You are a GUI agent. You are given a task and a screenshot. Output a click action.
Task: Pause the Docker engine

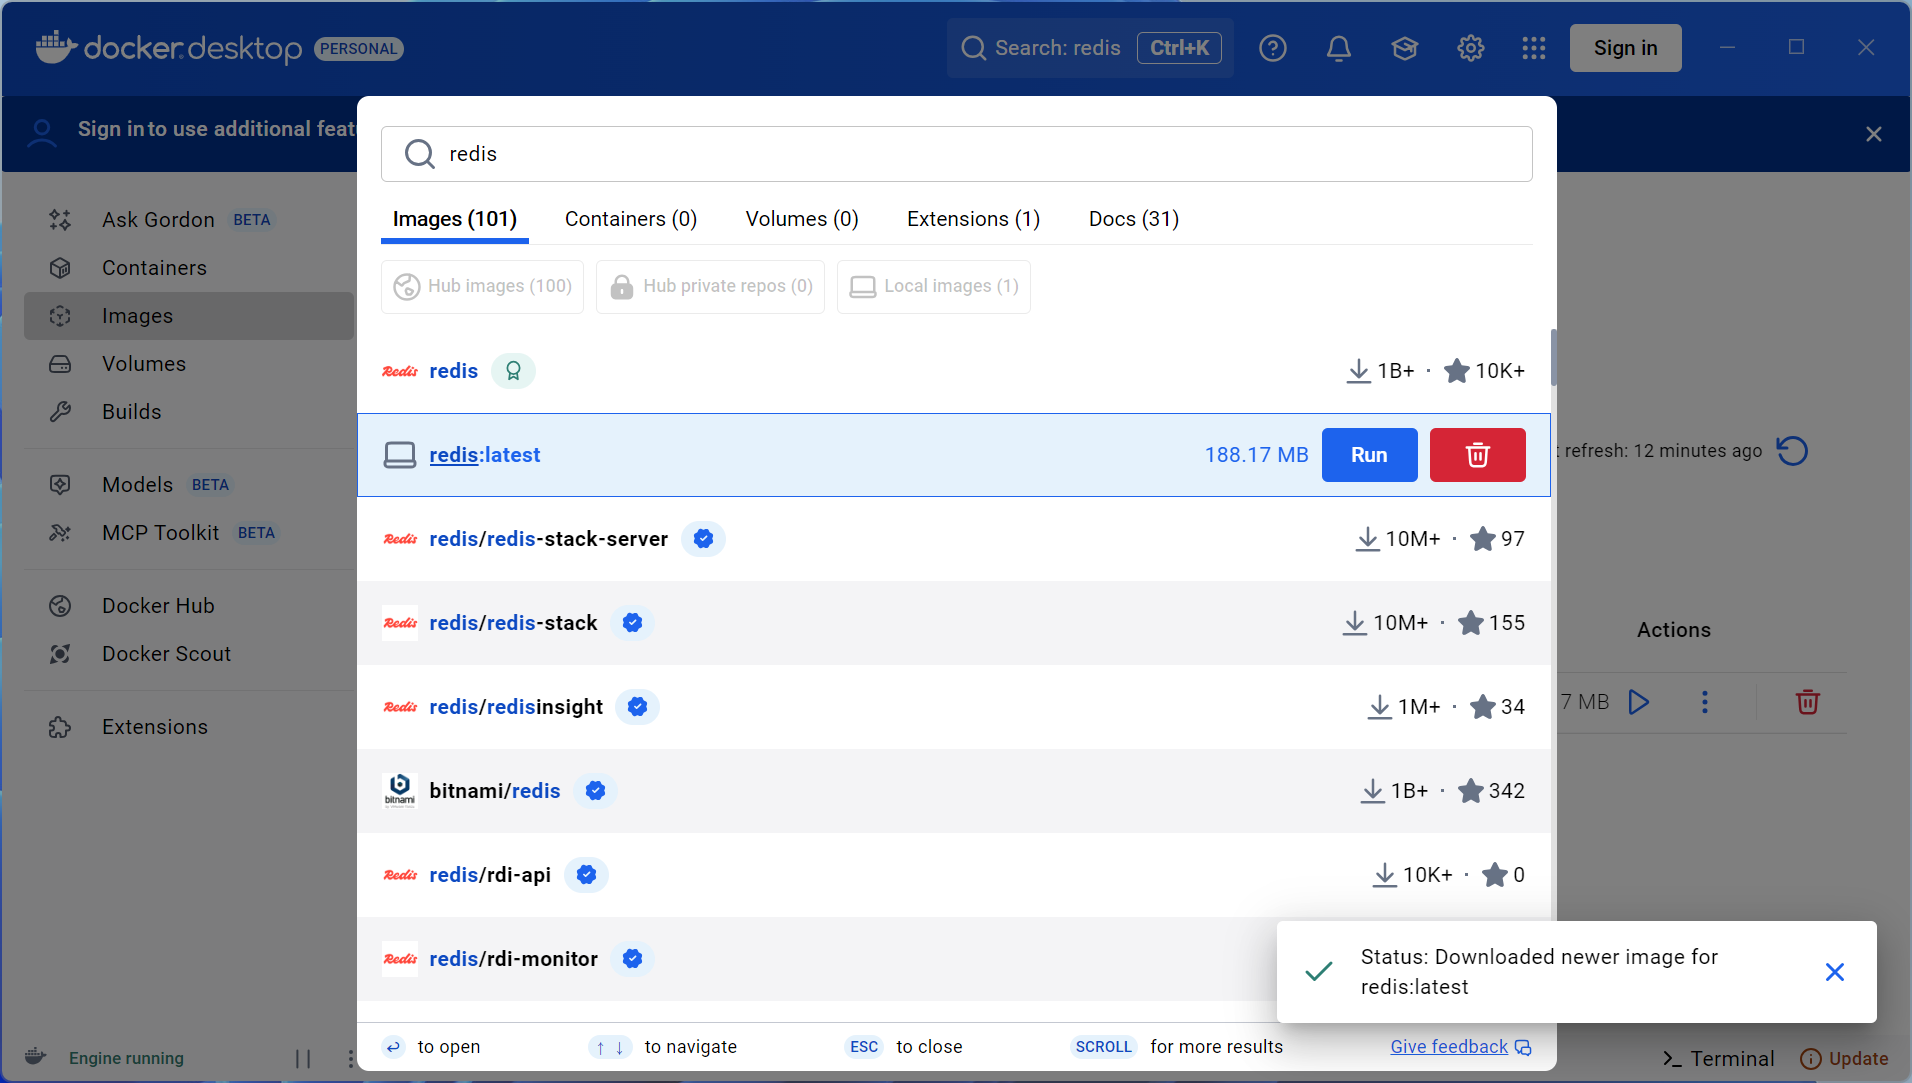[303, 1058]
